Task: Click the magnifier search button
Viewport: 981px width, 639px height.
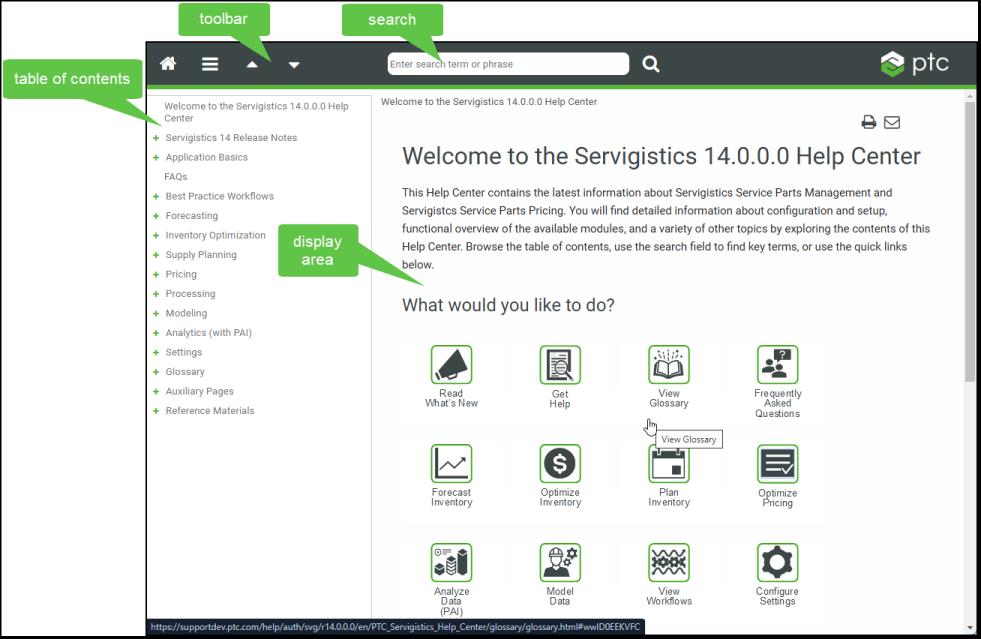Action: point(651,64)
